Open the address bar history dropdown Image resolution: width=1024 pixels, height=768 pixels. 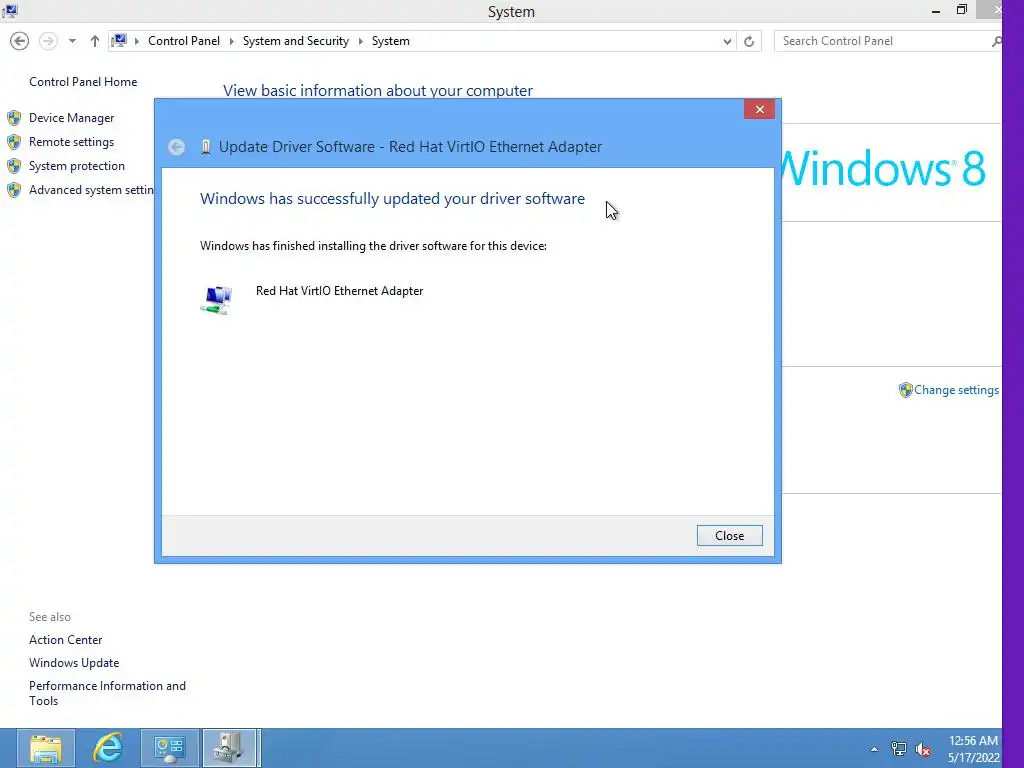[727, 41]
